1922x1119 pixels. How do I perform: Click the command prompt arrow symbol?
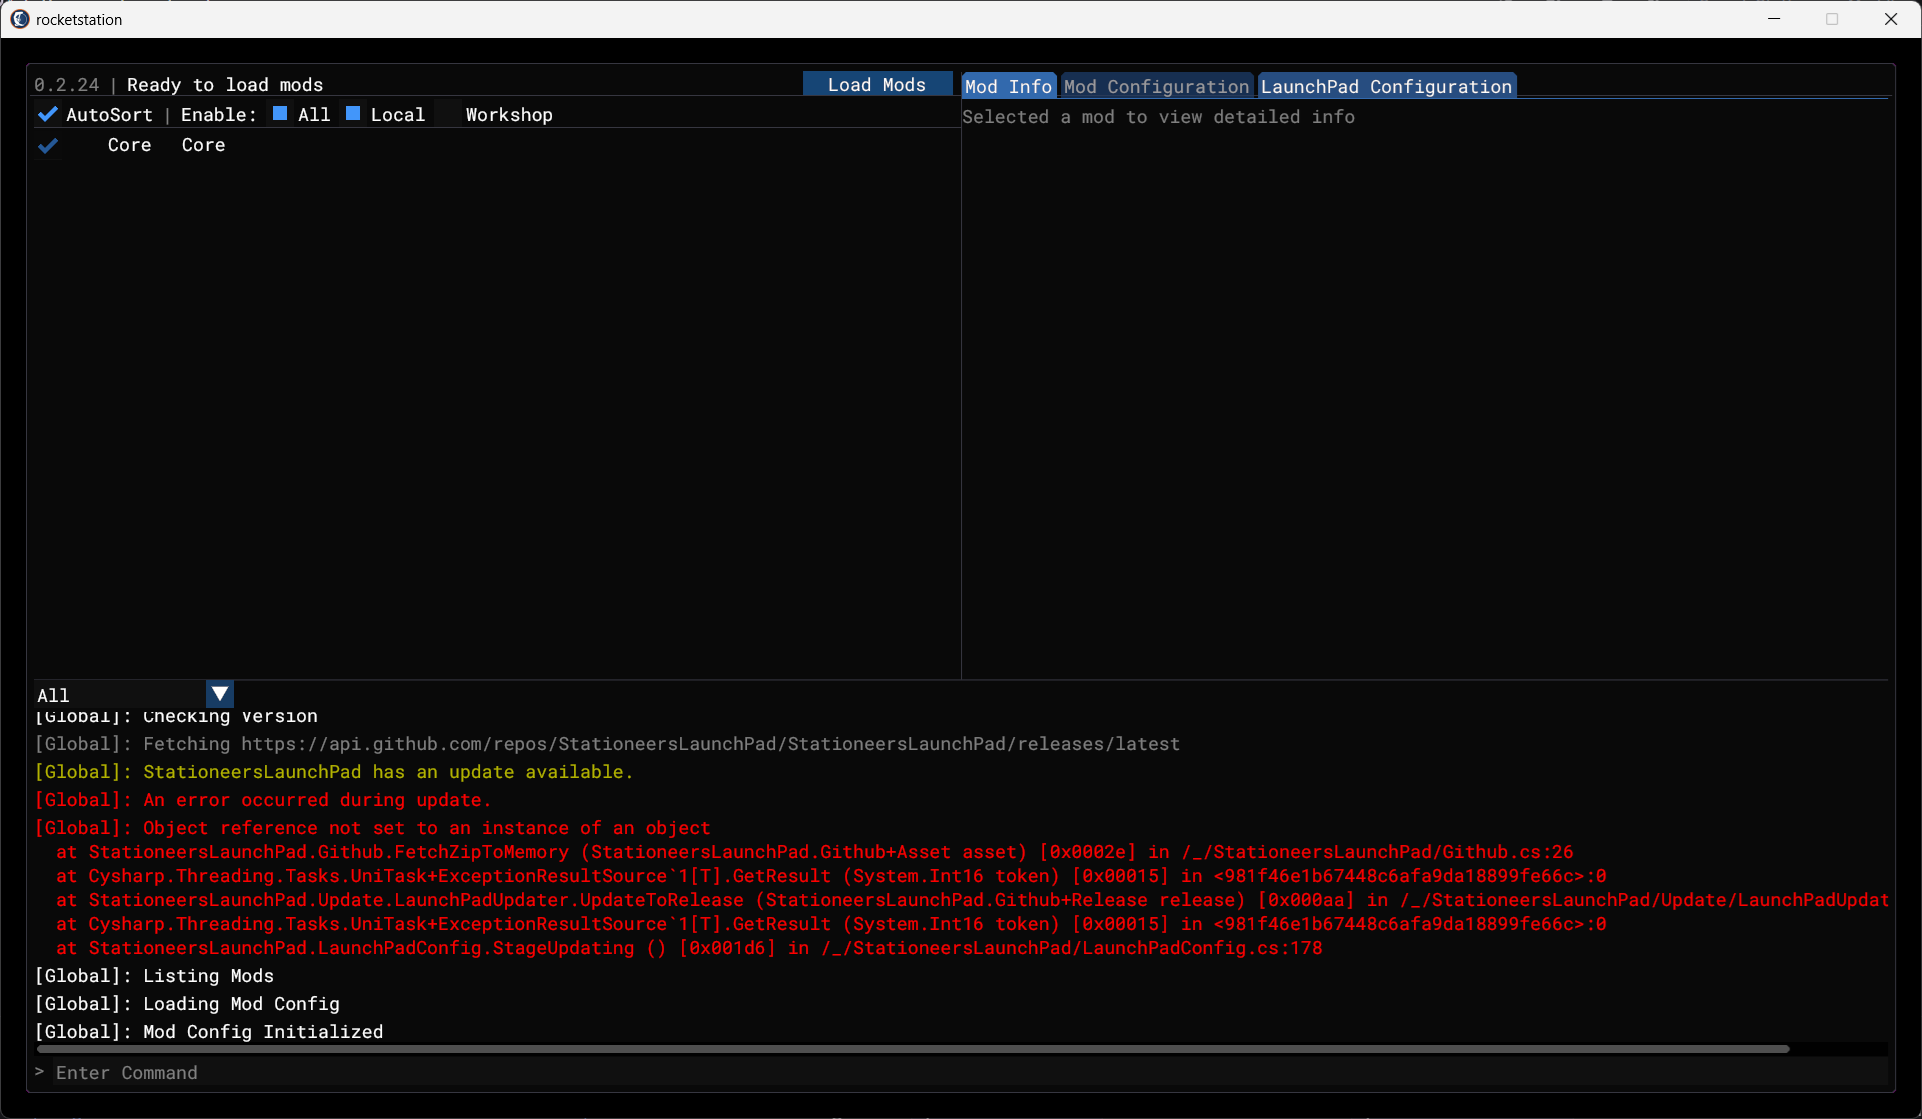(40, 1072)
